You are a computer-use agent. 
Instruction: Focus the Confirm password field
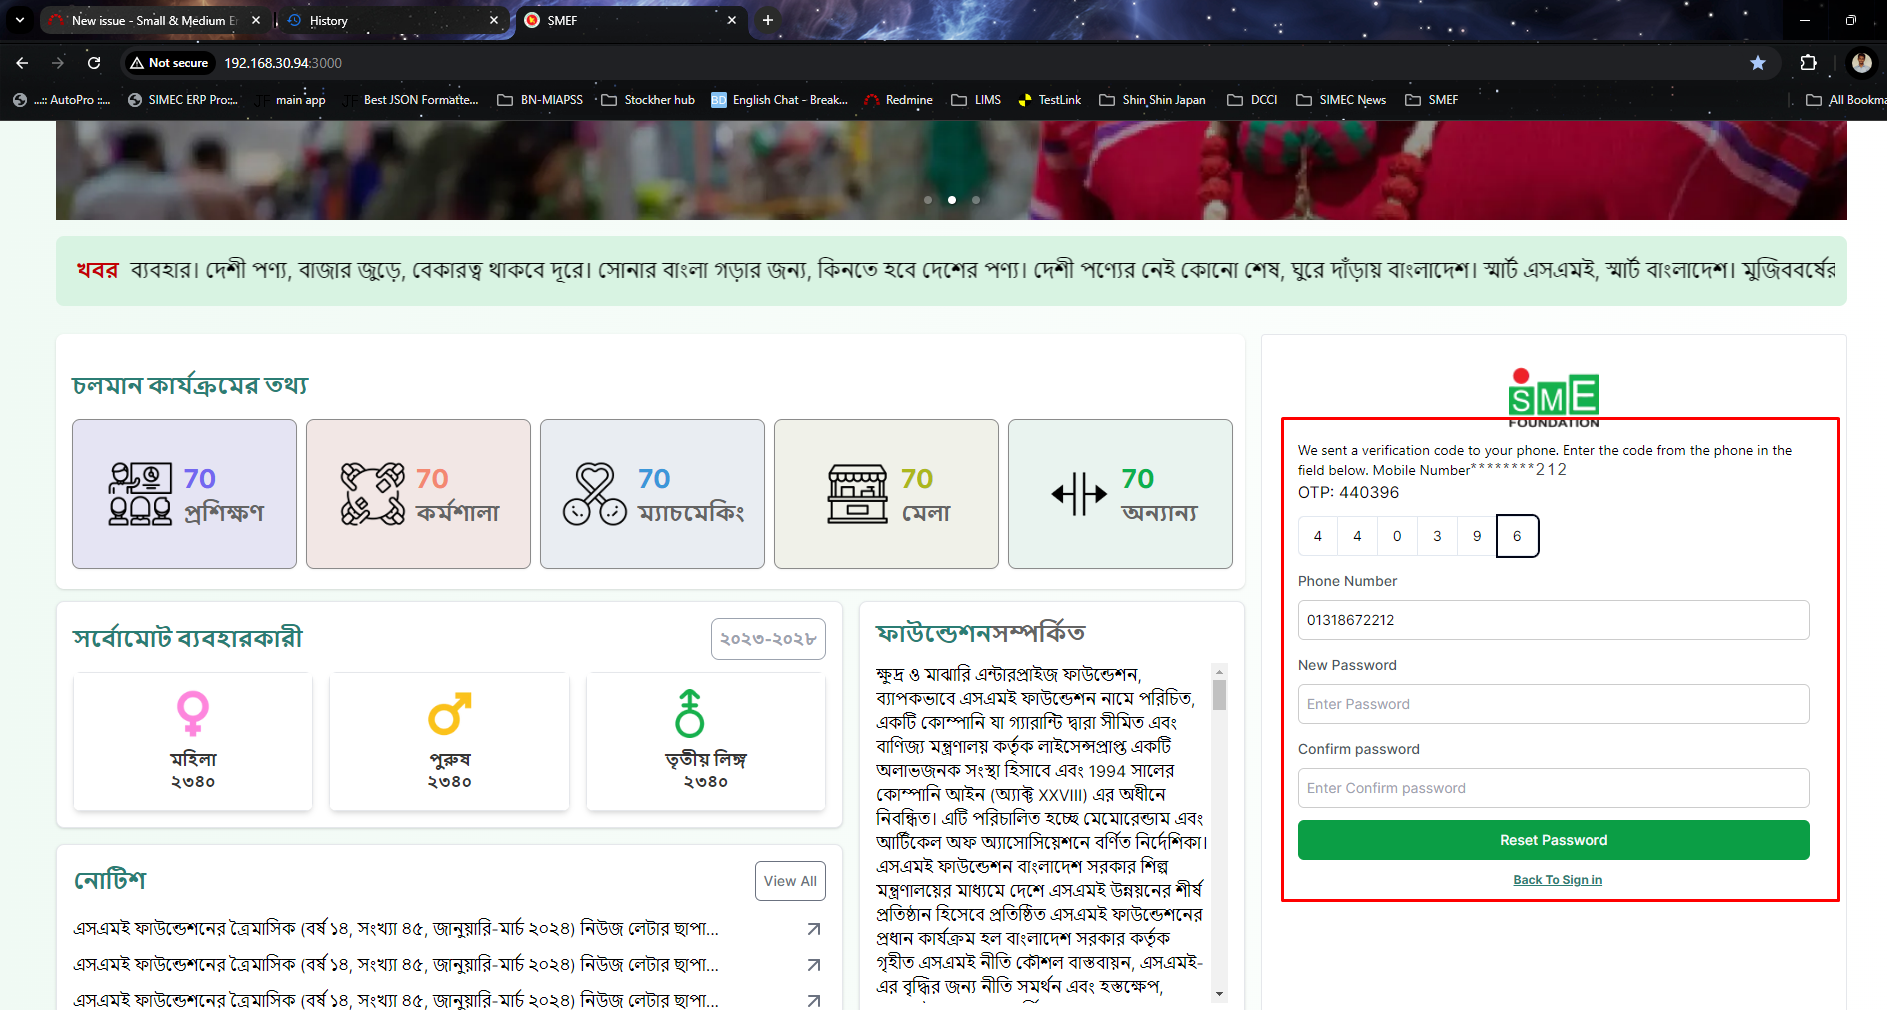tap(1553, 788)
